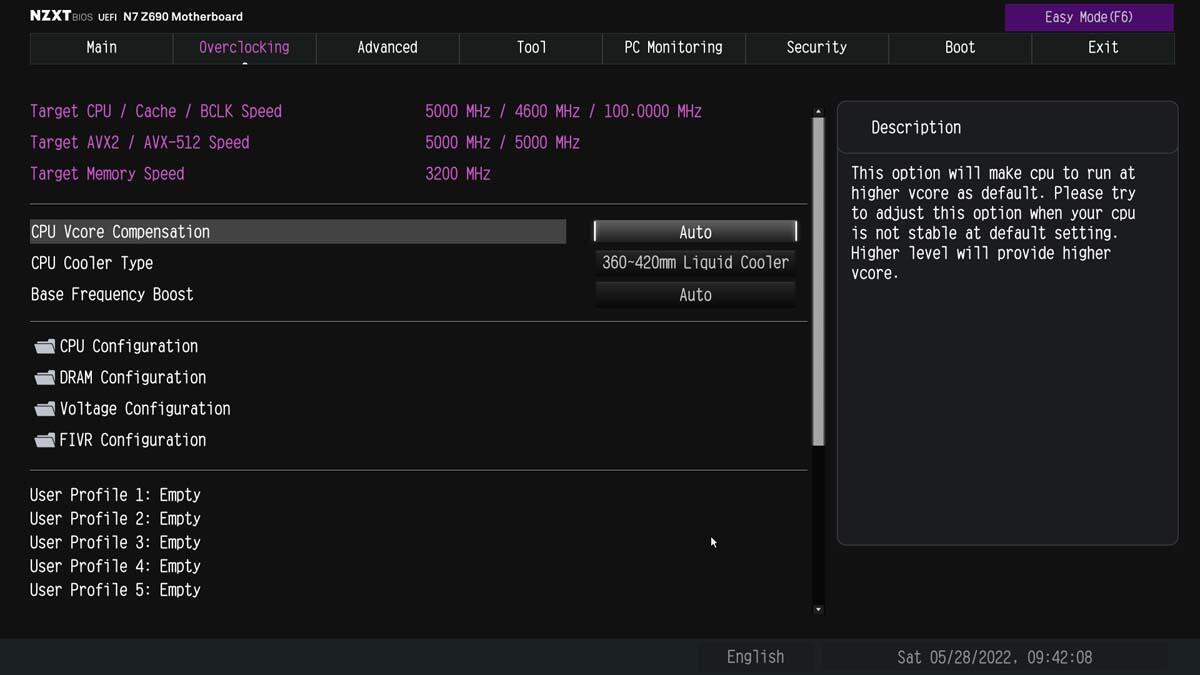Select User Profile 5: Empty
1200x675 pixels.
coord(115,590)
